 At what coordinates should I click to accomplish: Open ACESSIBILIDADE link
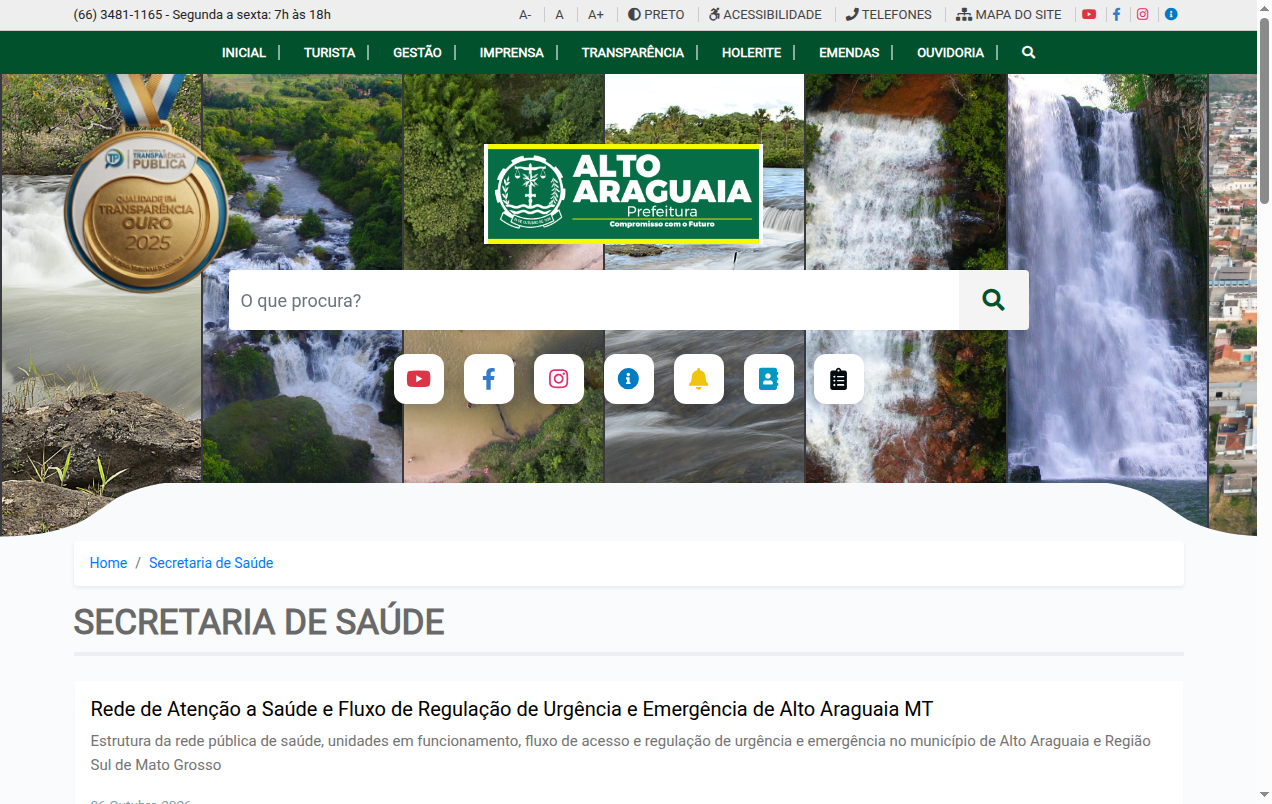pyautogui.click(x=765, y=15)
